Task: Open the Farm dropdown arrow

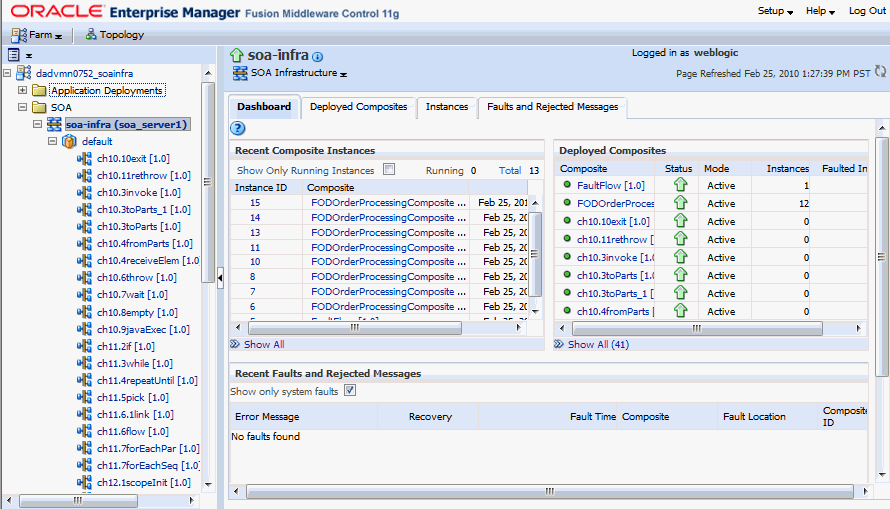Action: click(x=58, y=36)
